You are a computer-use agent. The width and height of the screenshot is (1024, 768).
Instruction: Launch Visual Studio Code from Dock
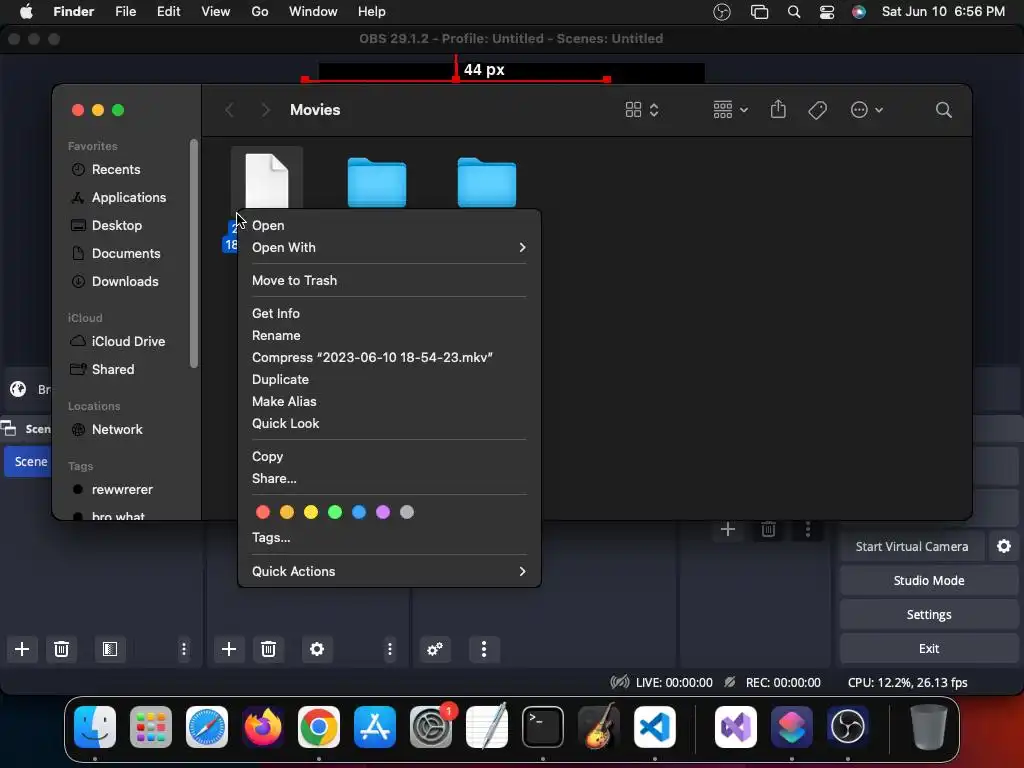(654, 727)
